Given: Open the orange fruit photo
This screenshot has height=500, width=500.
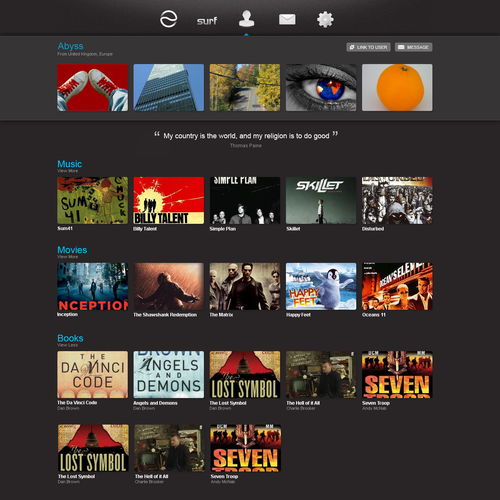Looking at the screenshot, I should click(397, 87).
